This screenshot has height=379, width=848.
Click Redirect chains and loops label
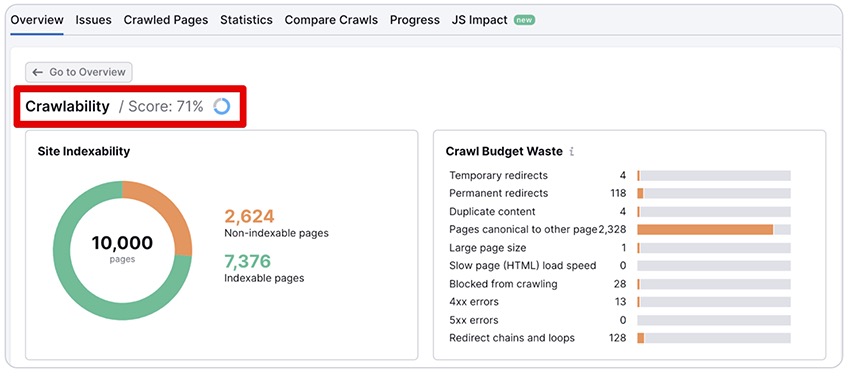point(512,338)
